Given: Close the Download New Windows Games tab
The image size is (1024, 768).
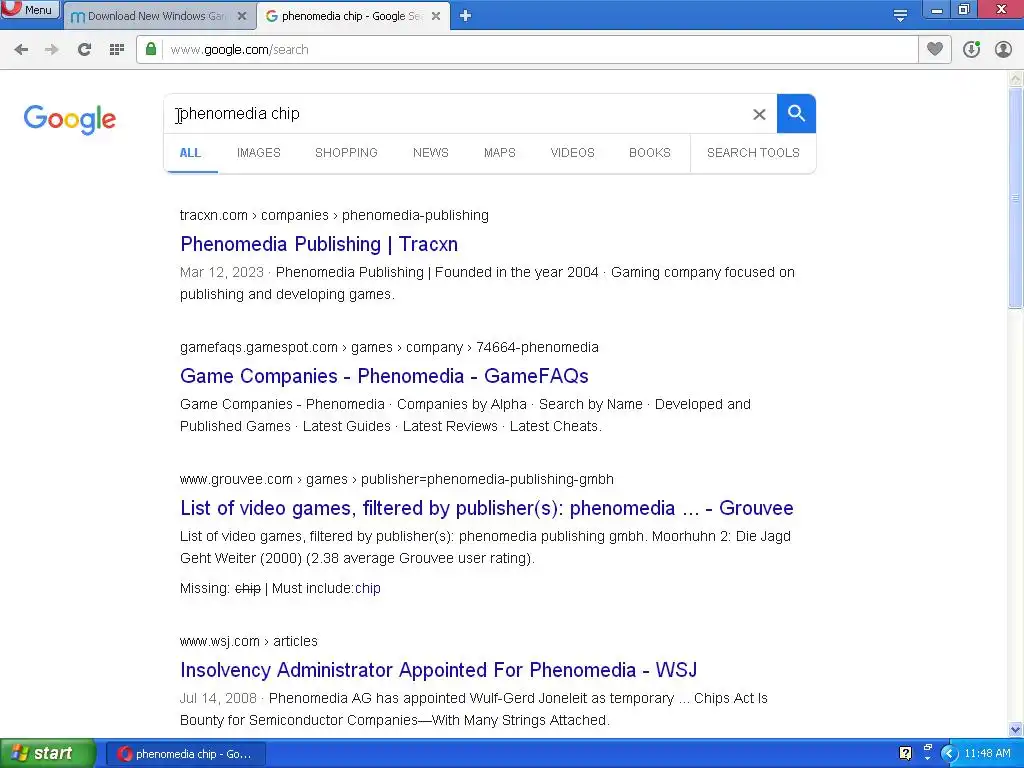Looking at the screenshot, I should (x=242, y=16).
